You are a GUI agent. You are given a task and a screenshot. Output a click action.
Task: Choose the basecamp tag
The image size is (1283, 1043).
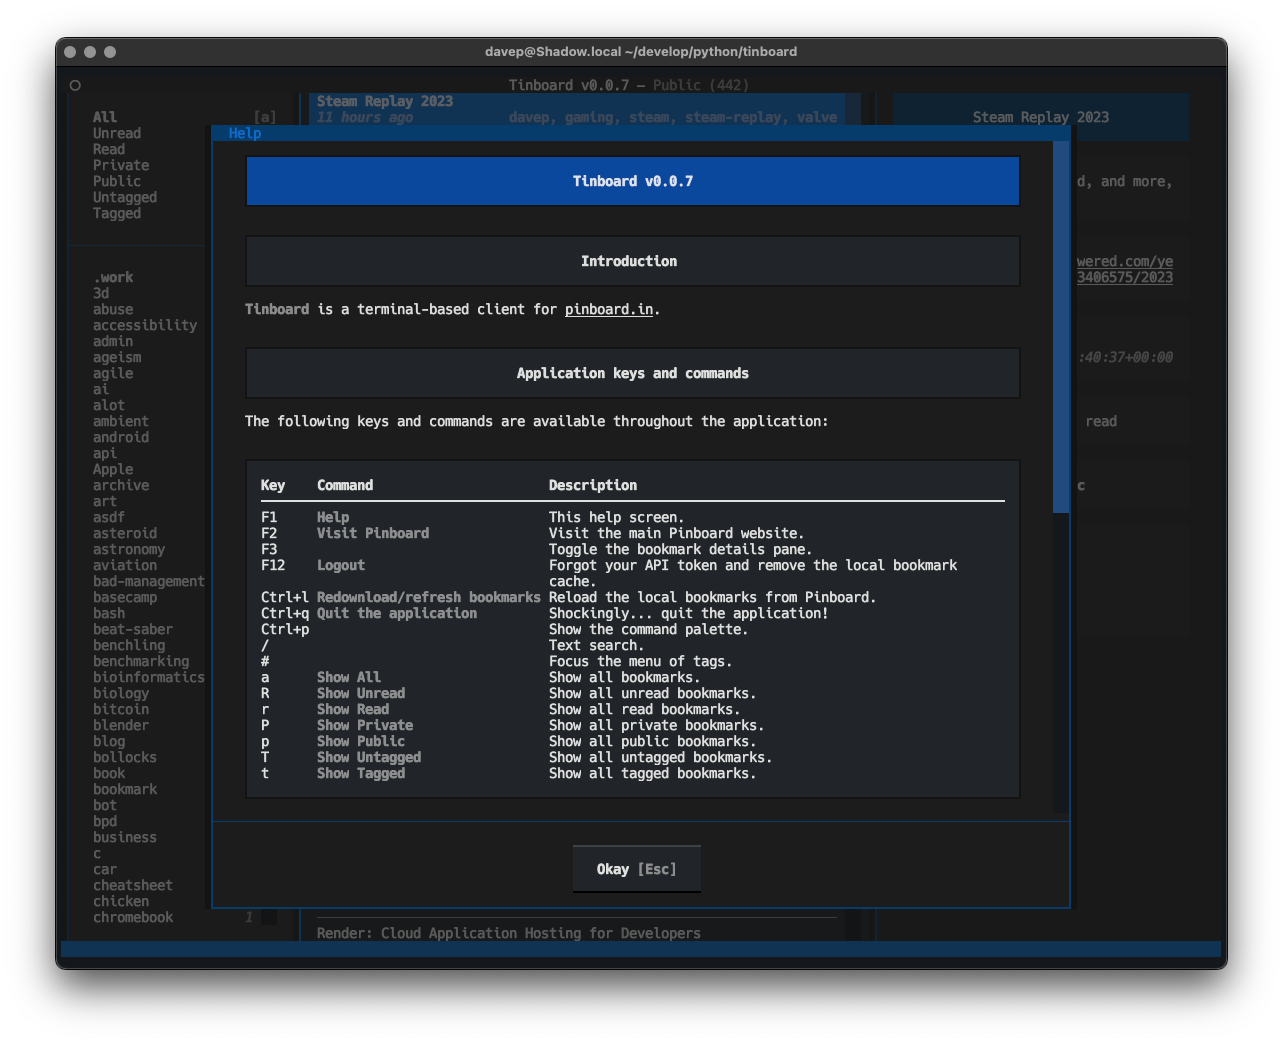[x=125, y=597]
